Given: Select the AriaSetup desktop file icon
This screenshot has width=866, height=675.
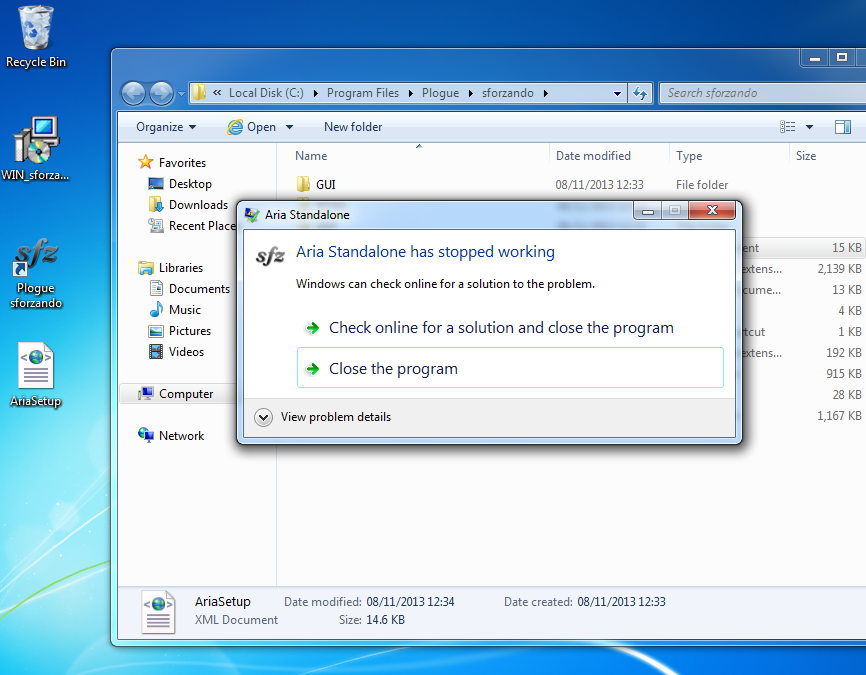Looking at the screenshot, I should [35, 375].
